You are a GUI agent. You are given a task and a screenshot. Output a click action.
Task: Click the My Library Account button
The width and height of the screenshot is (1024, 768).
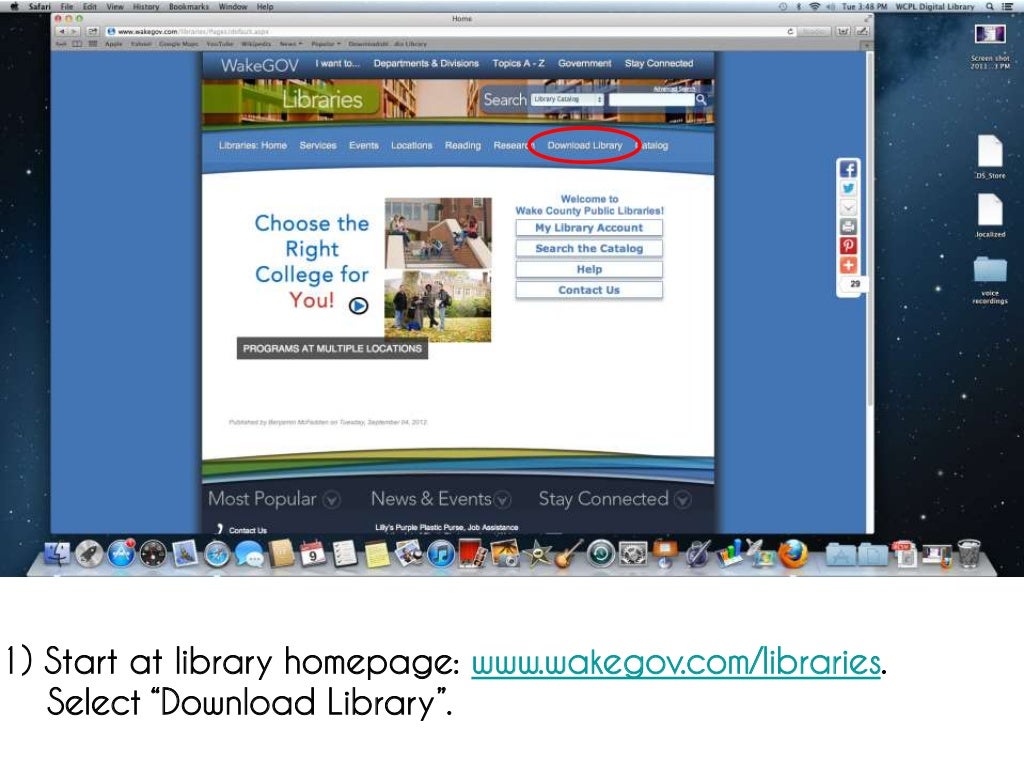click(589, 227)
